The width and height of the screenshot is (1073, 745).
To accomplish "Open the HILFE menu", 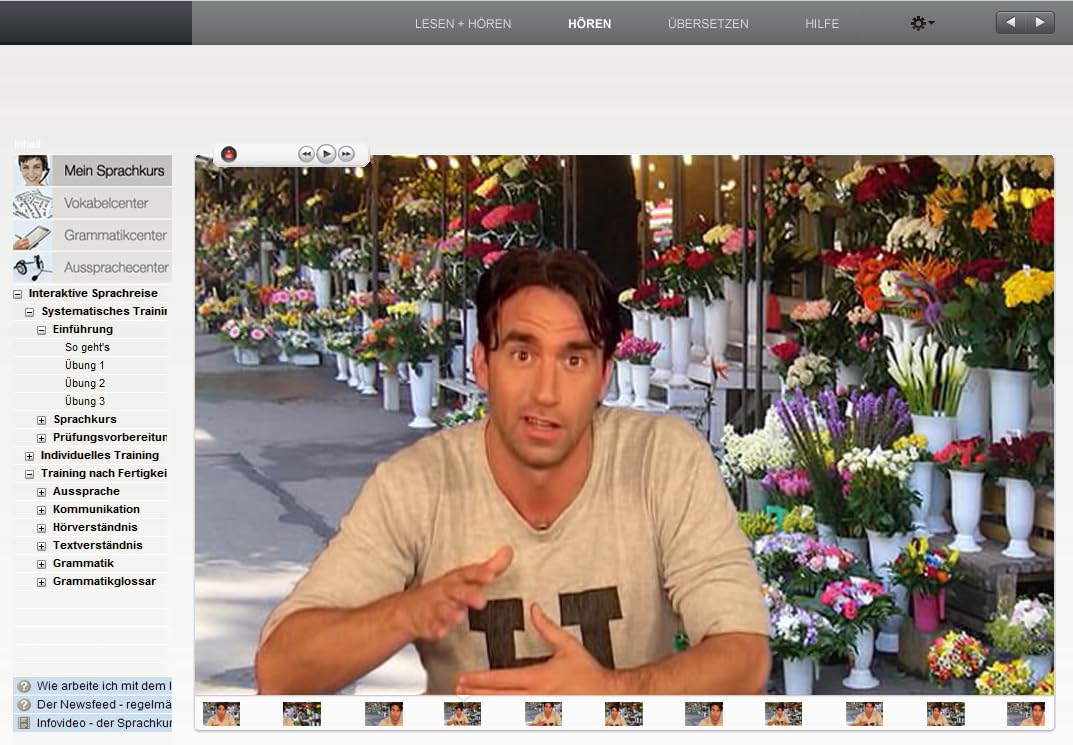I will click(x=822, y=24).
